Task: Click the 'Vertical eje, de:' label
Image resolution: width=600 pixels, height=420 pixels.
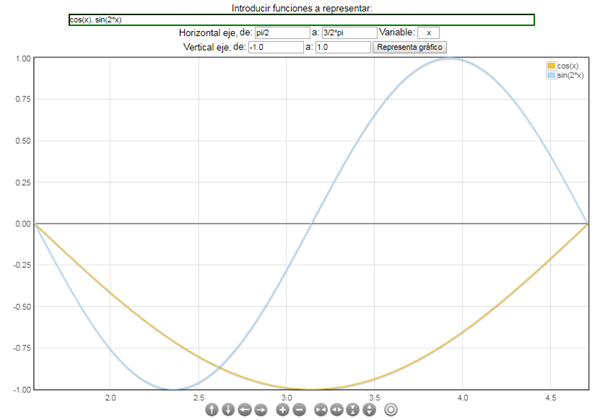Action: 214,47
